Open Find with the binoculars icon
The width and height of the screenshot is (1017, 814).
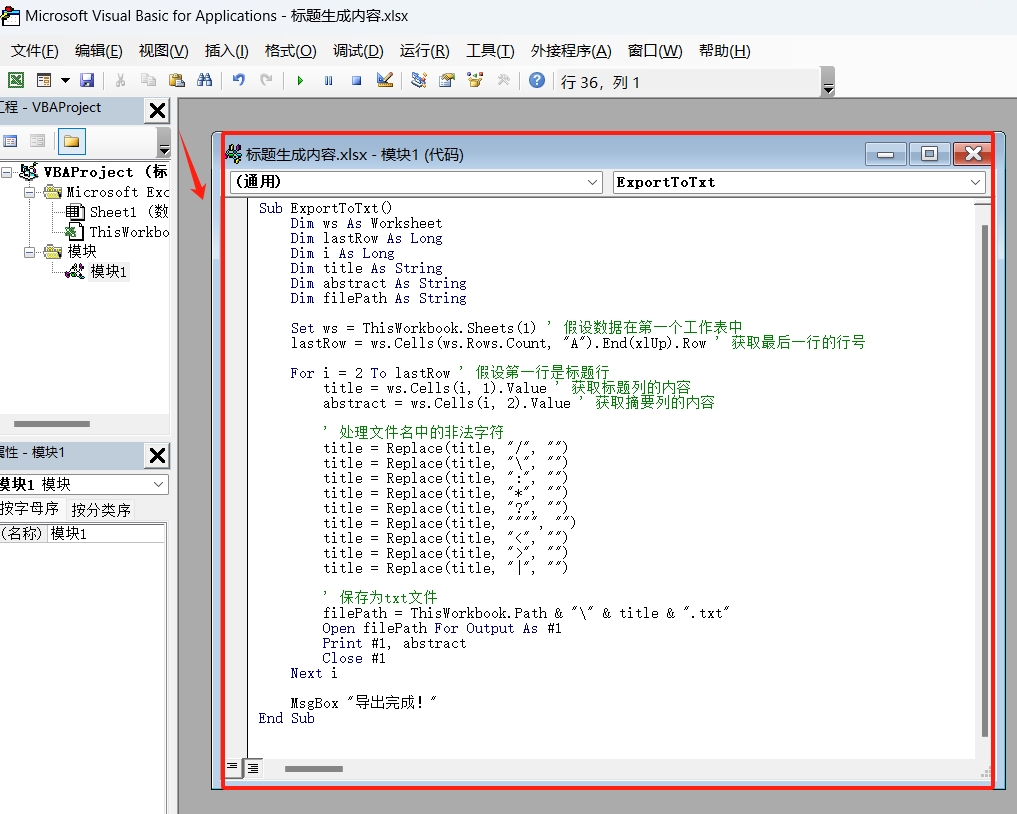point(205,80)
